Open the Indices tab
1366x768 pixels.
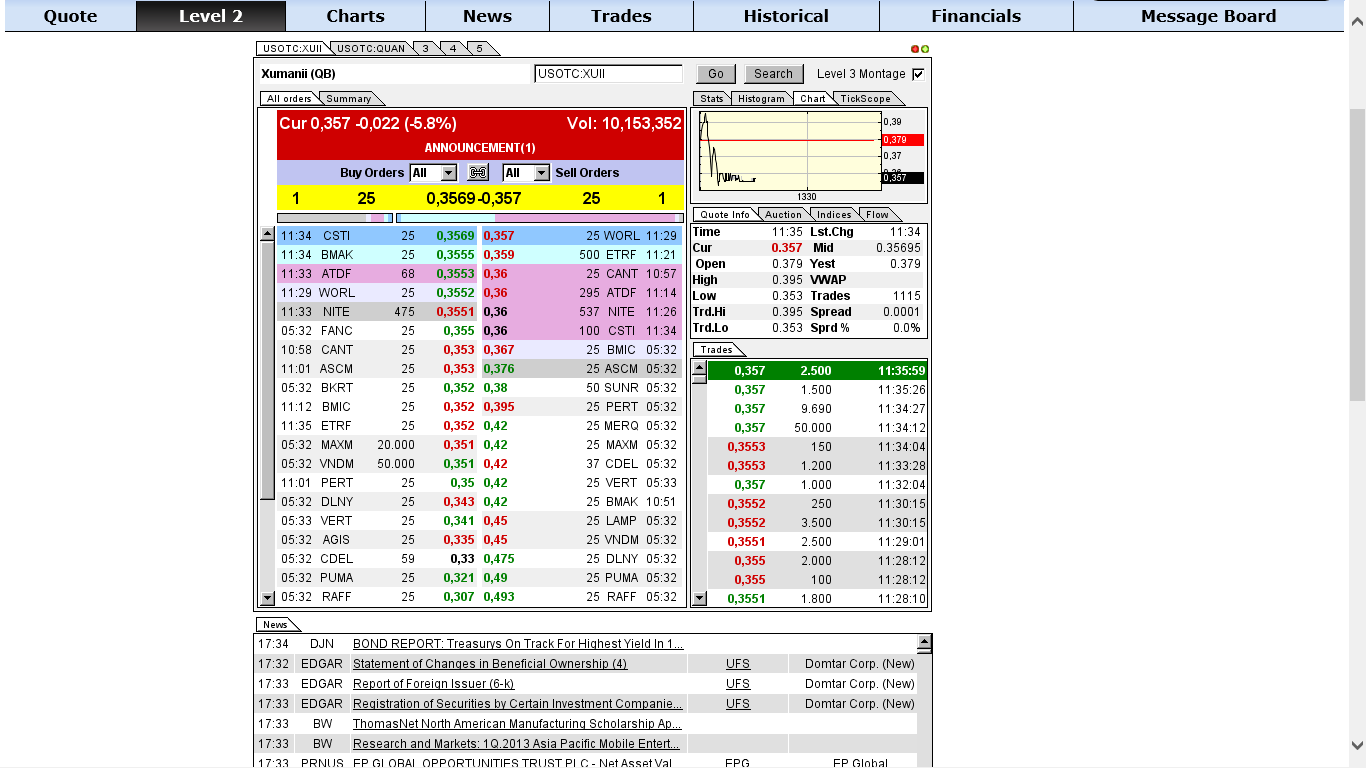834,215
